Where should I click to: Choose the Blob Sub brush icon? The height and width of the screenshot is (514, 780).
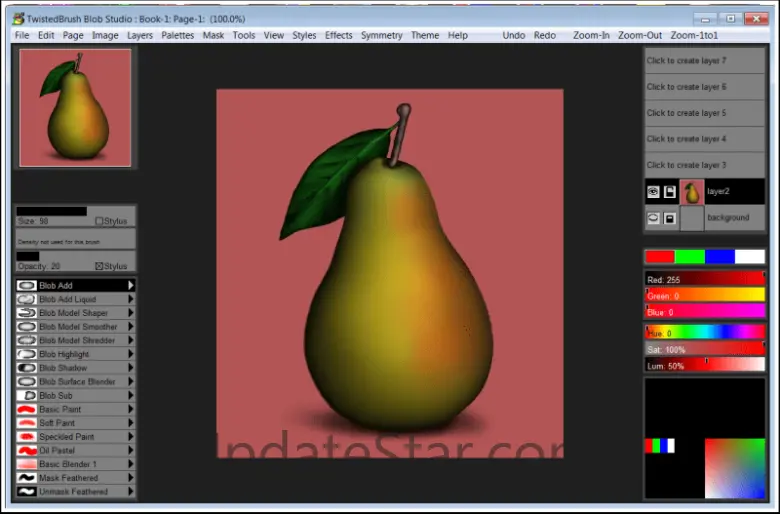(27, 395)
